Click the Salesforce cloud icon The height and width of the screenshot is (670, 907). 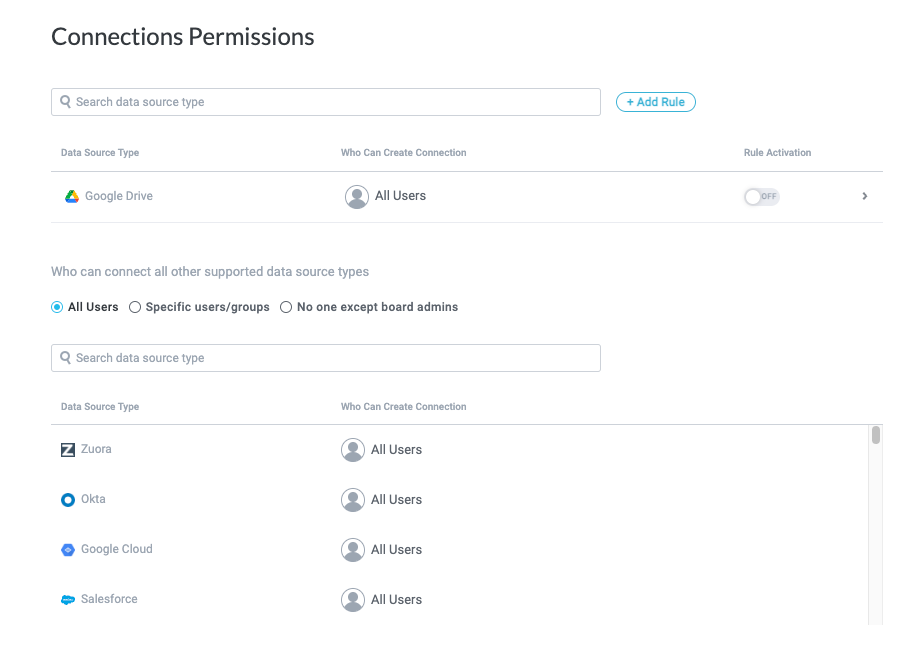click(x=68, y=599)
